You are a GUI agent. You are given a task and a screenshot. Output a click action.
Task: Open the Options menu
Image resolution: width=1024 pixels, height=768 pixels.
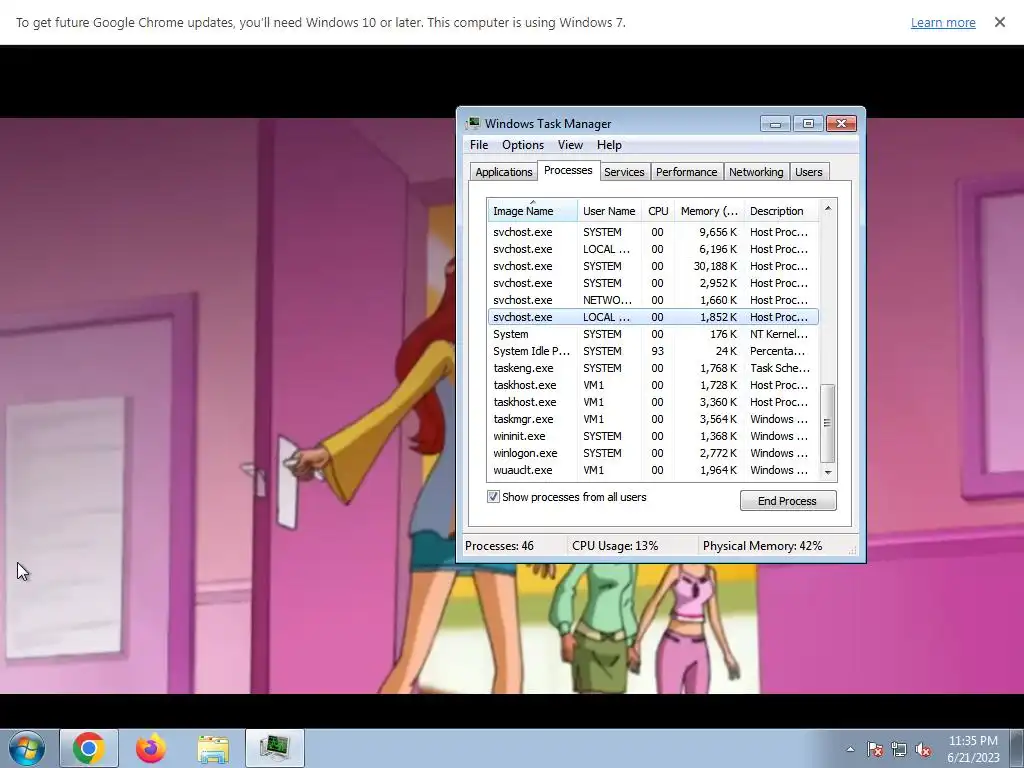pyautogui.click(x=522, y=145)
